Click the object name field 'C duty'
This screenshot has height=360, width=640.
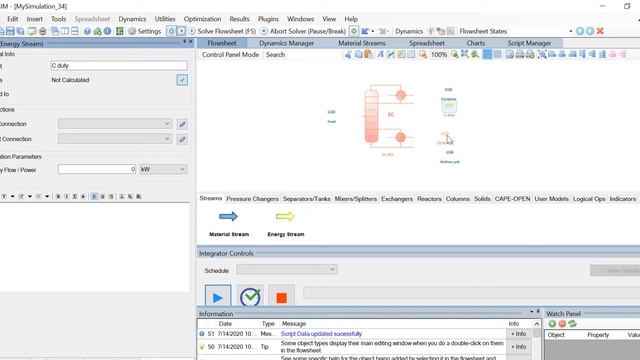119,65
